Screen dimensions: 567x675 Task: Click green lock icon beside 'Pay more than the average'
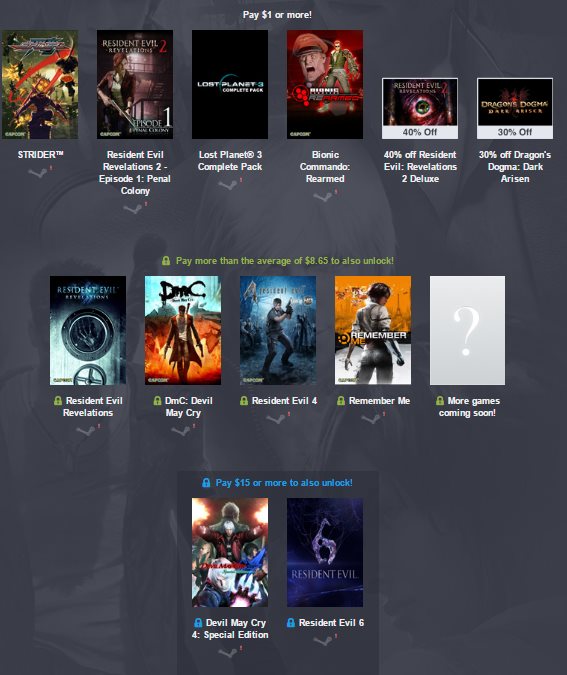point(166,260)
